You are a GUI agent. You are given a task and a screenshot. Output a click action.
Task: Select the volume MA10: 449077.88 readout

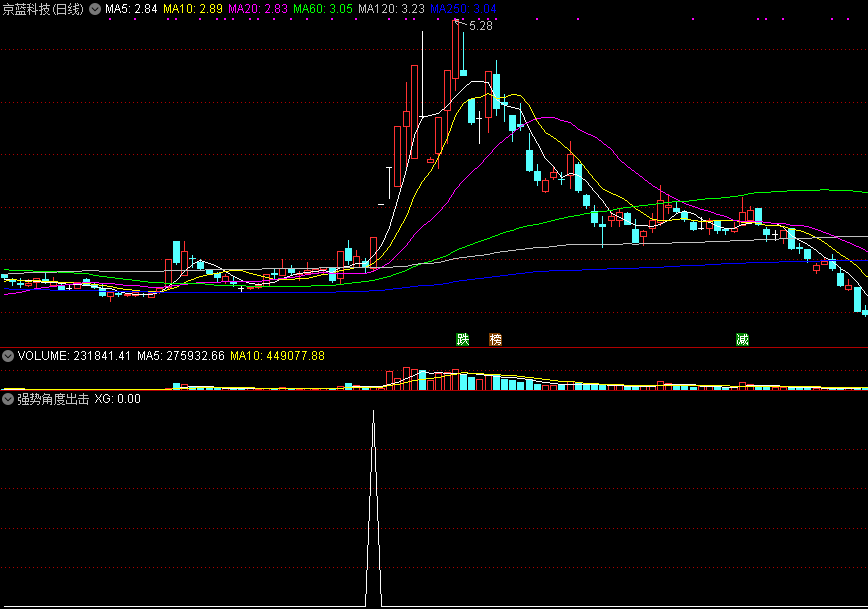point(277,355)
